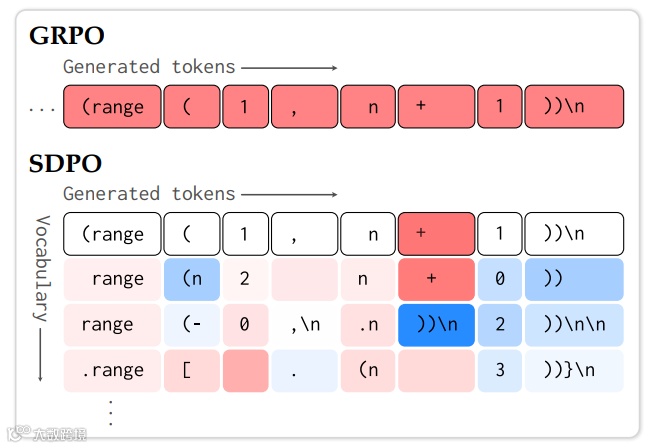The height and width of the screenshot is (448, 654).
Task: Select the red "+" token in GRPO row
Action: coord(436,107)
